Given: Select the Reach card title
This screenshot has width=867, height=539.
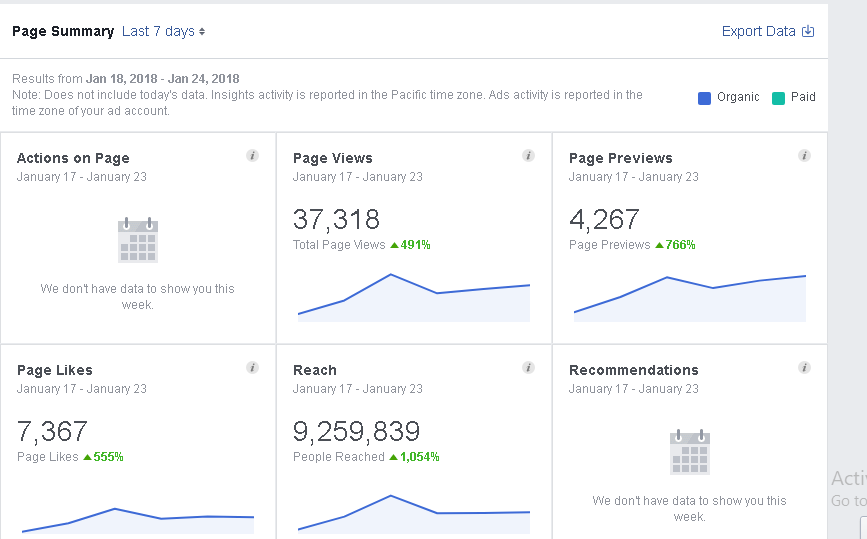Looking at the screenshot, I should tap(315, 370).
